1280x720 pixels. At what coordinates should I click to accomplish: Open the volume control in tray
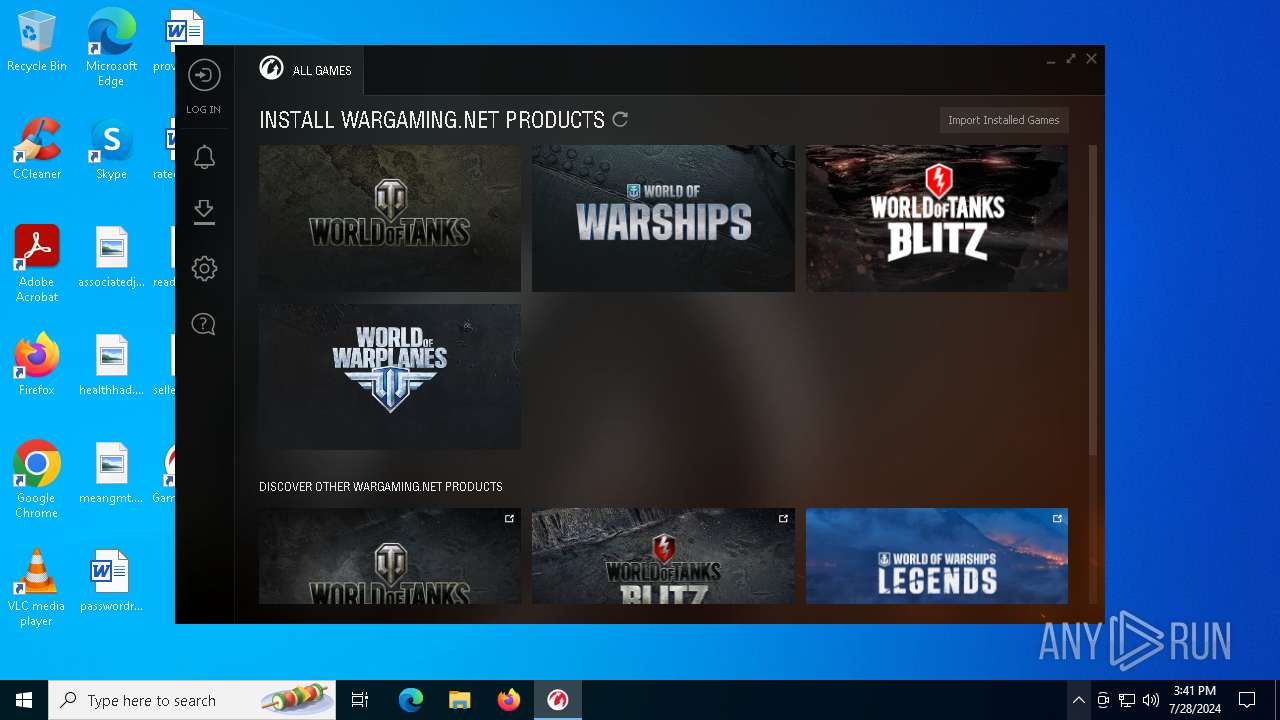tap(1151, 700)
